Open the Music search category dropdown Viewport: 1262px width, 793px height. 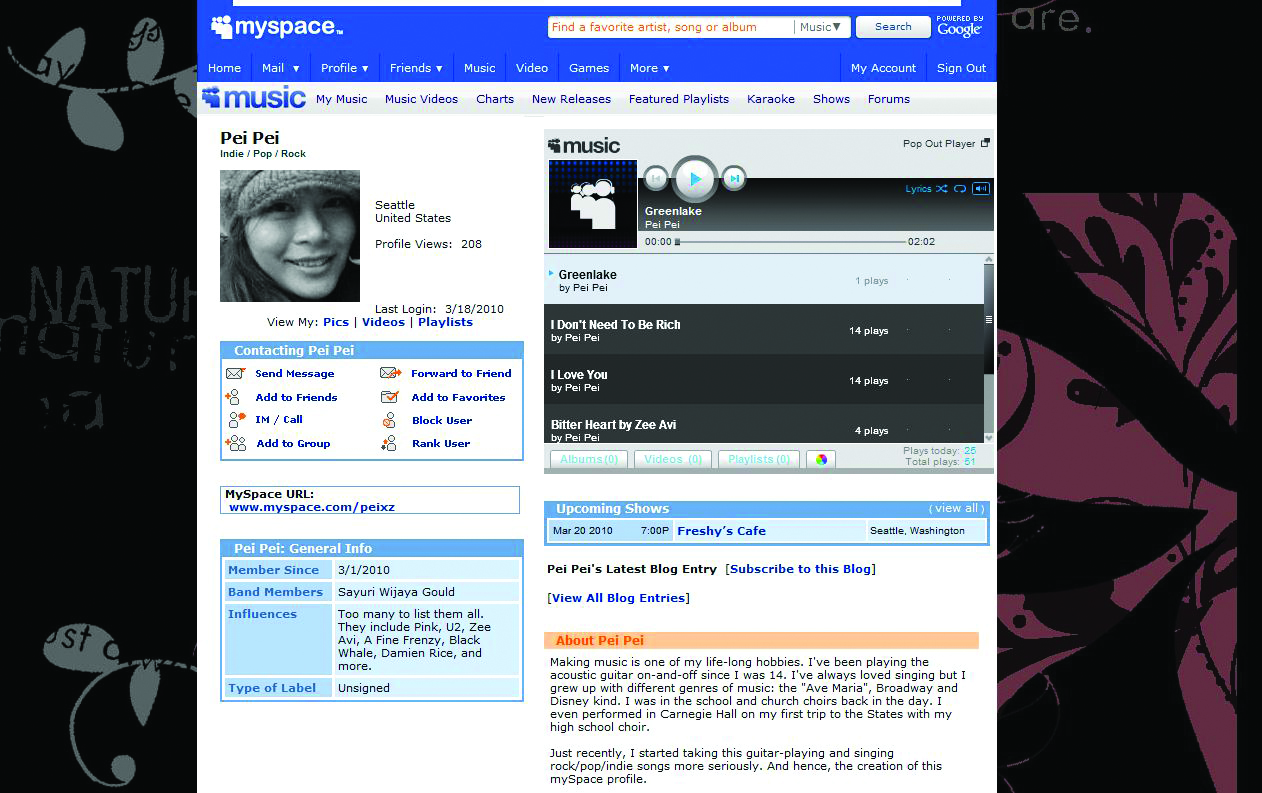click(x=822, y=27)
